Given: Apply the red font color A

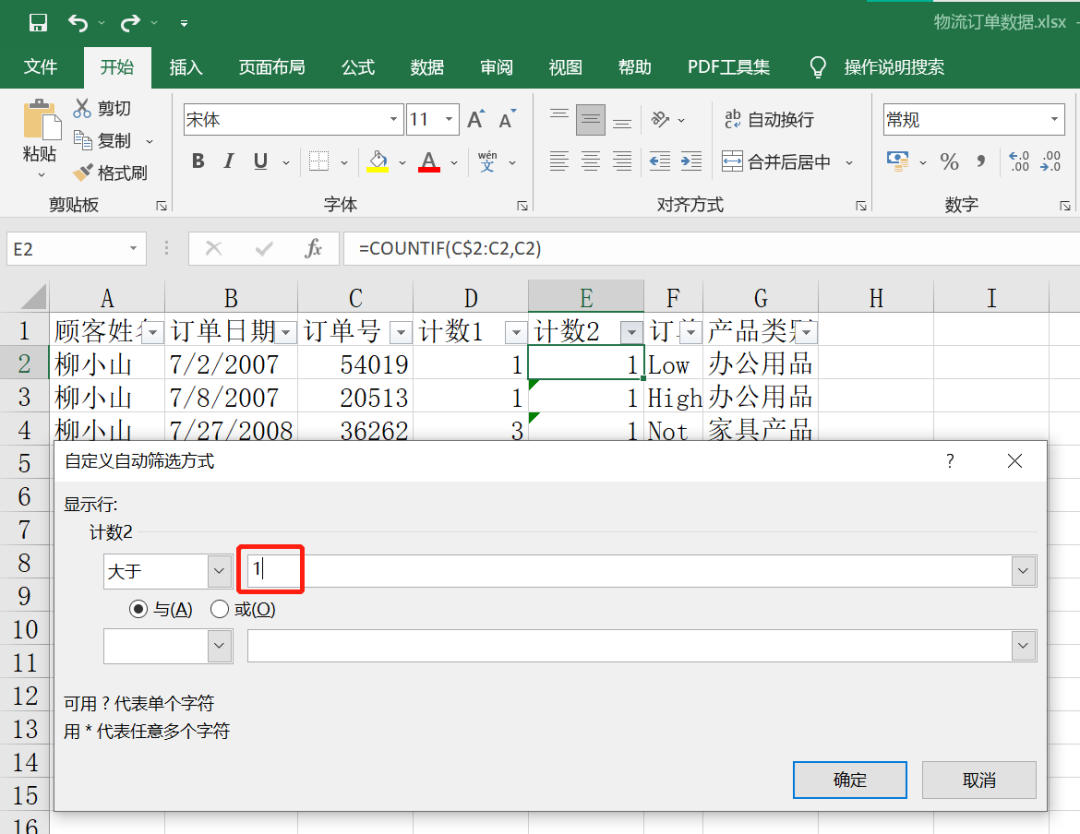Looking at the screenshot, I should point(429,161).
